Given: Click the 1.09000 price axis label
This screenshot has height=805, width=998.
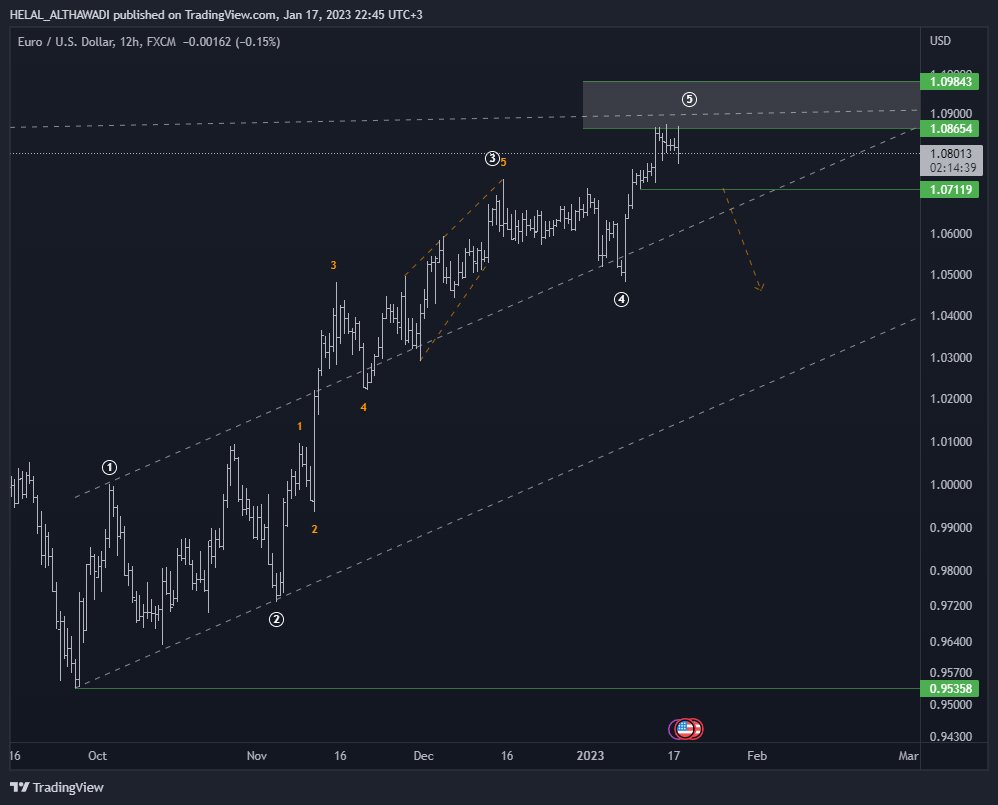Looking at the screenshot, I should pos(951,113).
